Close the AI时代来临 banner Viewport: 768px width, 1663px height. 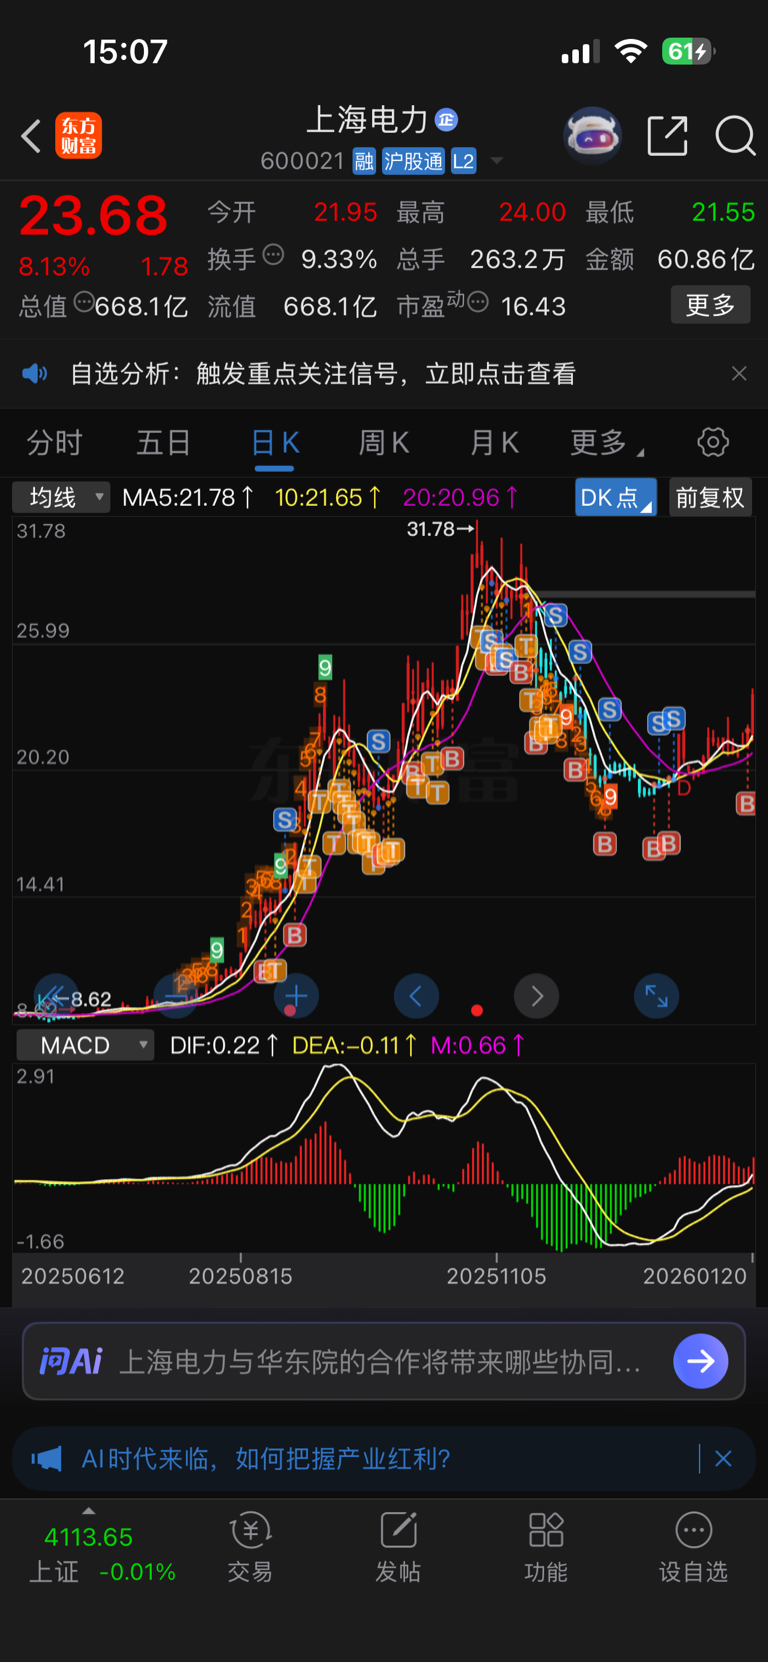click(723, 1459)
